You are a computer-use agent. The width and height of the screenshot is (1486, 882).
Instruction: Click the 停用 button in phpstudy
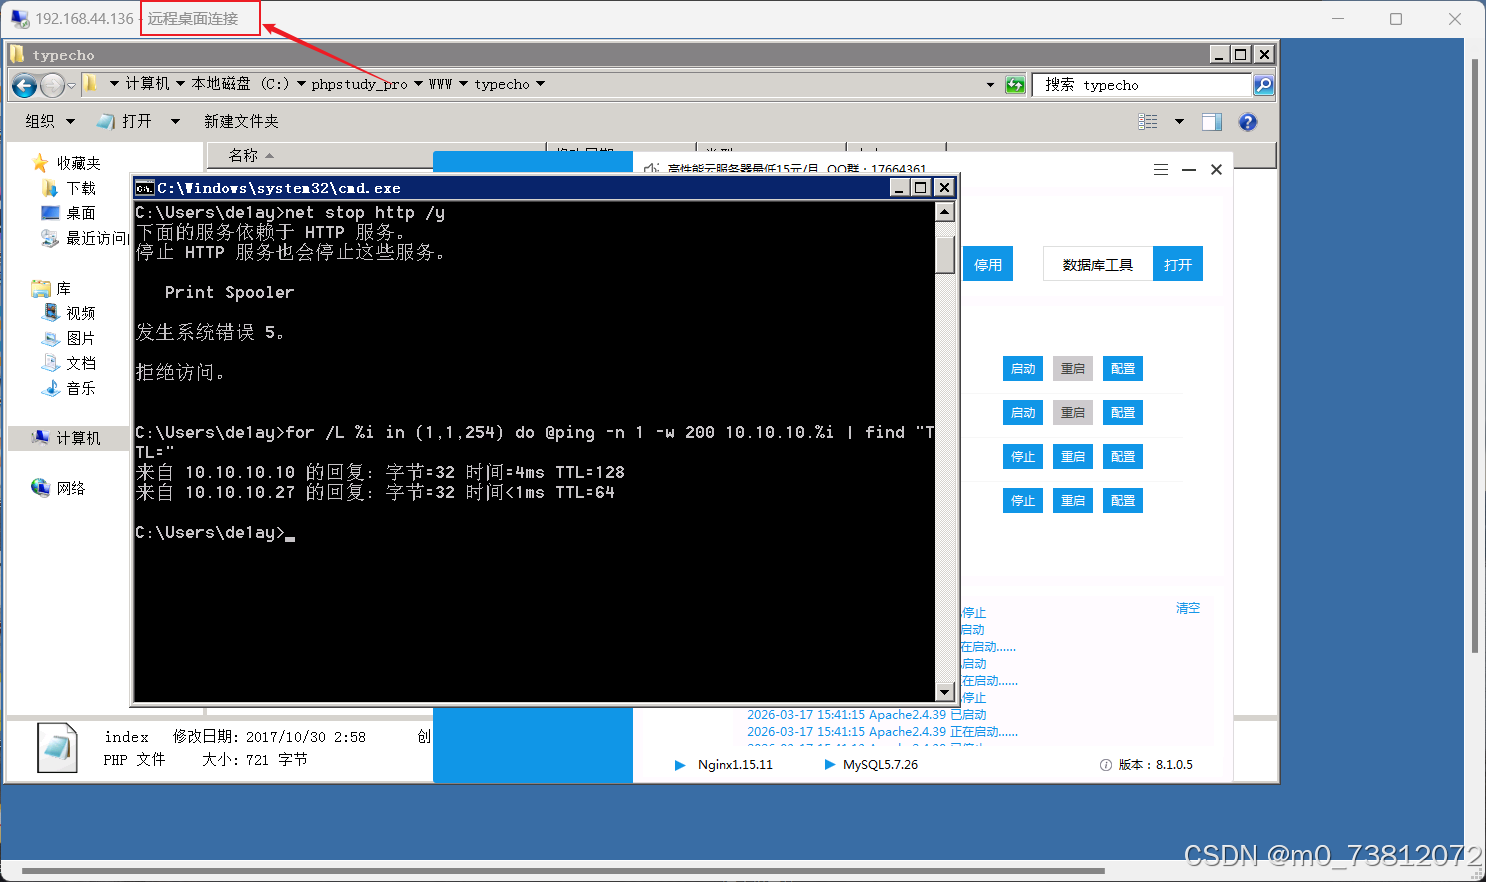pos(988,265)
